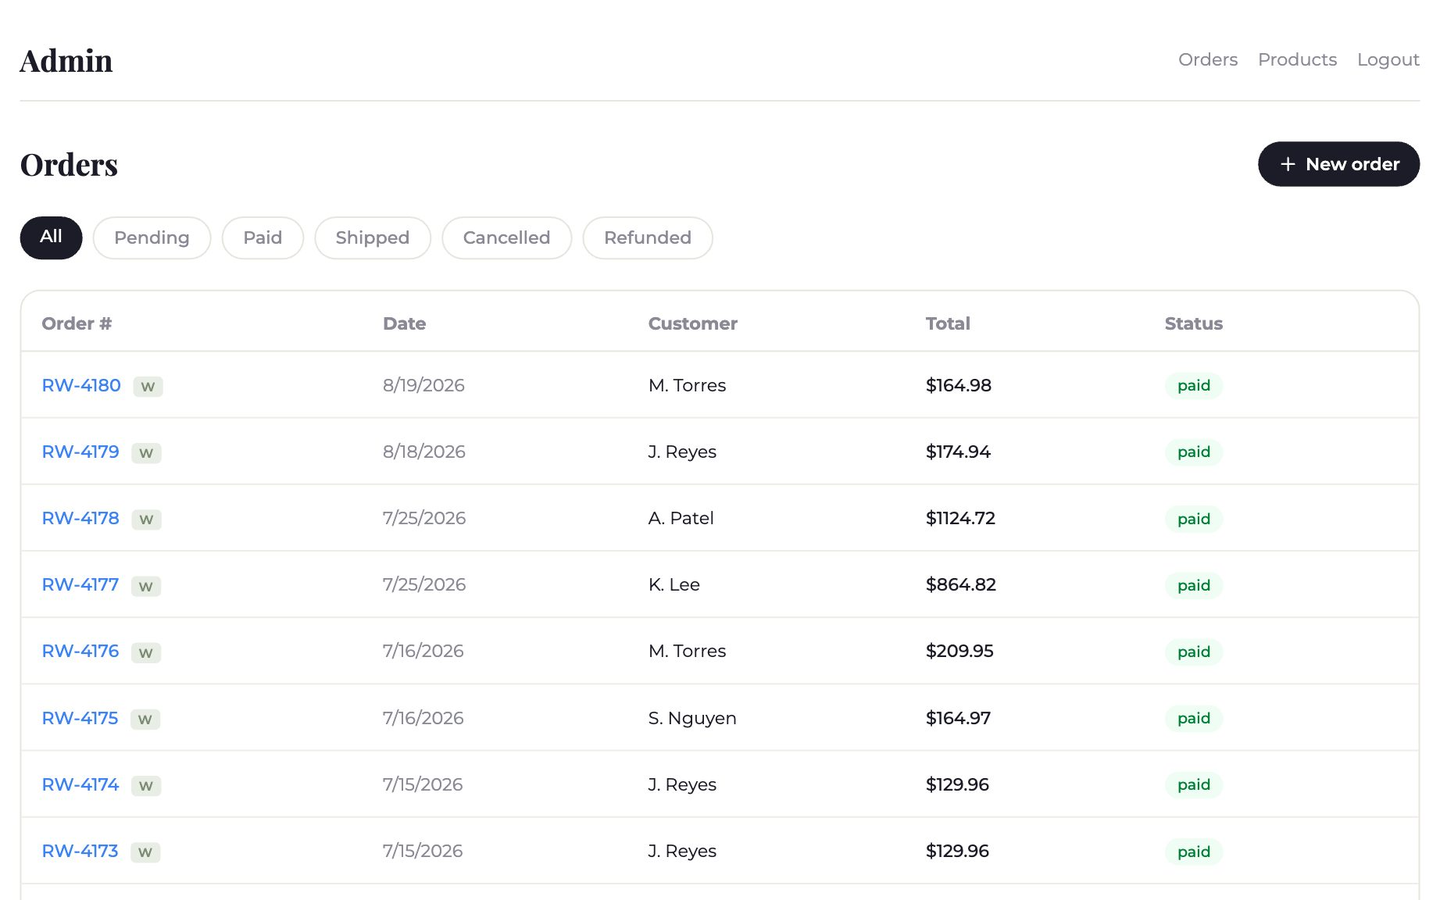Screen dimensions: 1440x900
Task: Click the total $1124.72
Action: pyautogui.click(x=960, y=518)
